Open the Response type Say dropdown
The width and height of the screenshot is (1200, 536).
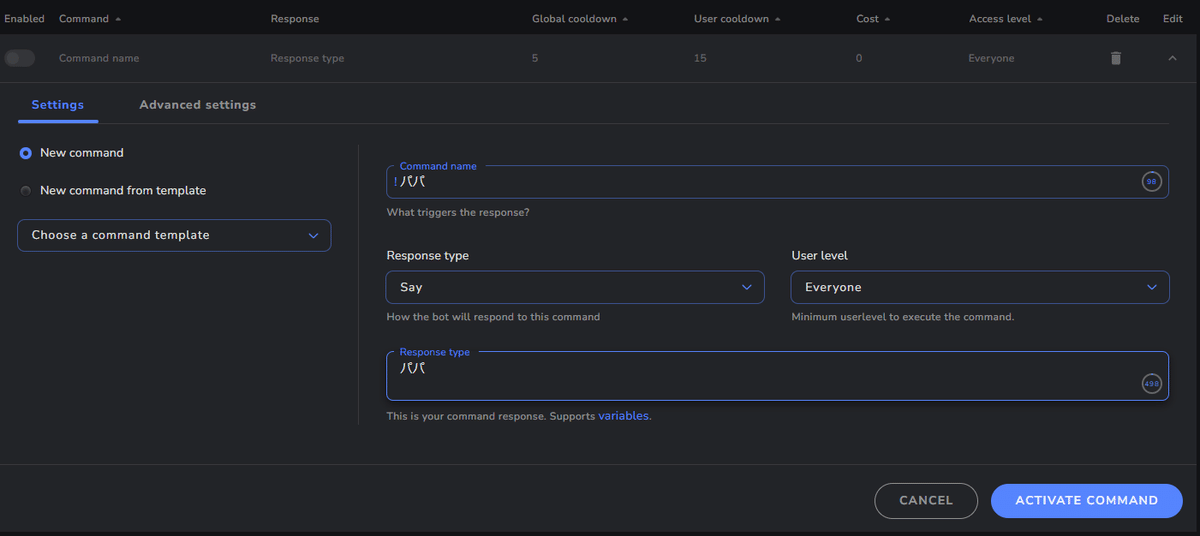(575, 287)
